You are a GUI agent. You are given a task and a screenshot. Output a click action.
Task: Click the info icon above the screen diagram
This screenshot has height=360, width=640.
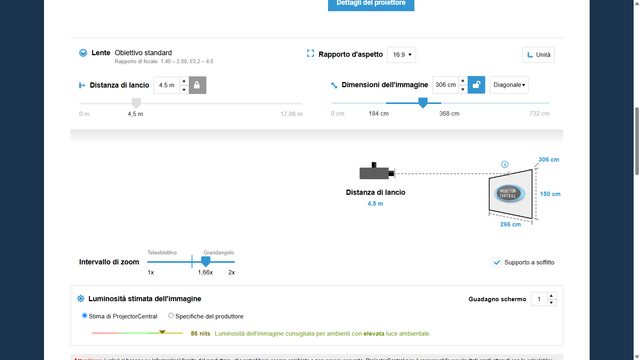coord(504,164)
